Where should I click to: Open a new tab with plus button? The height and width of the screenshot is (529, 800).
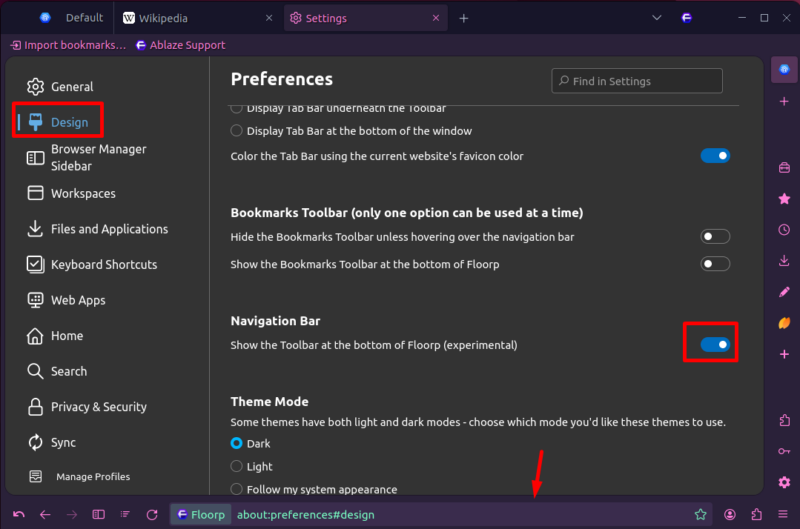[x=463, y=18]
